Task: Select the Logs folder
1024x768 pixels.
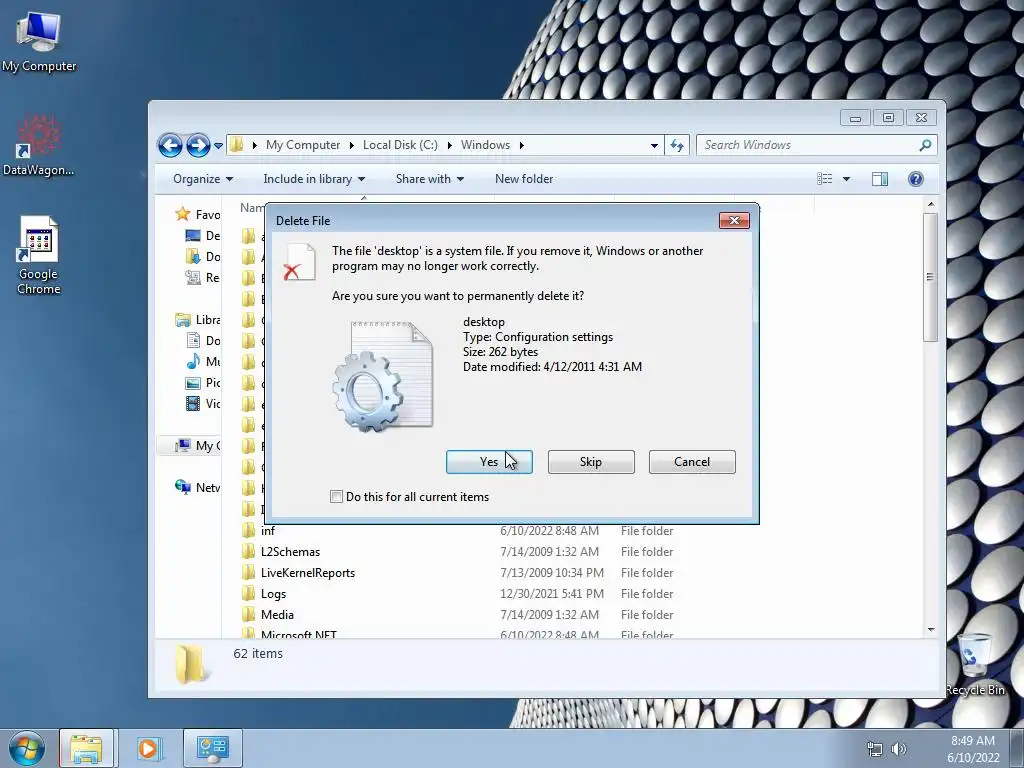Action: click(274, 594)
